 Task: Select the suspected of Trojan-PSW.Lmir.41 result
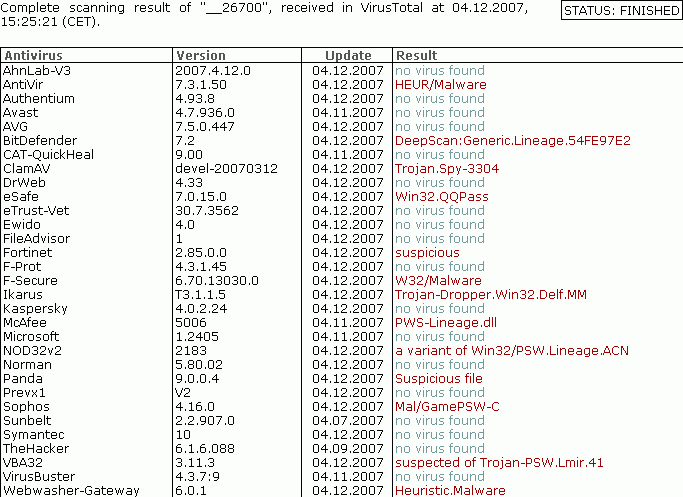499,463
